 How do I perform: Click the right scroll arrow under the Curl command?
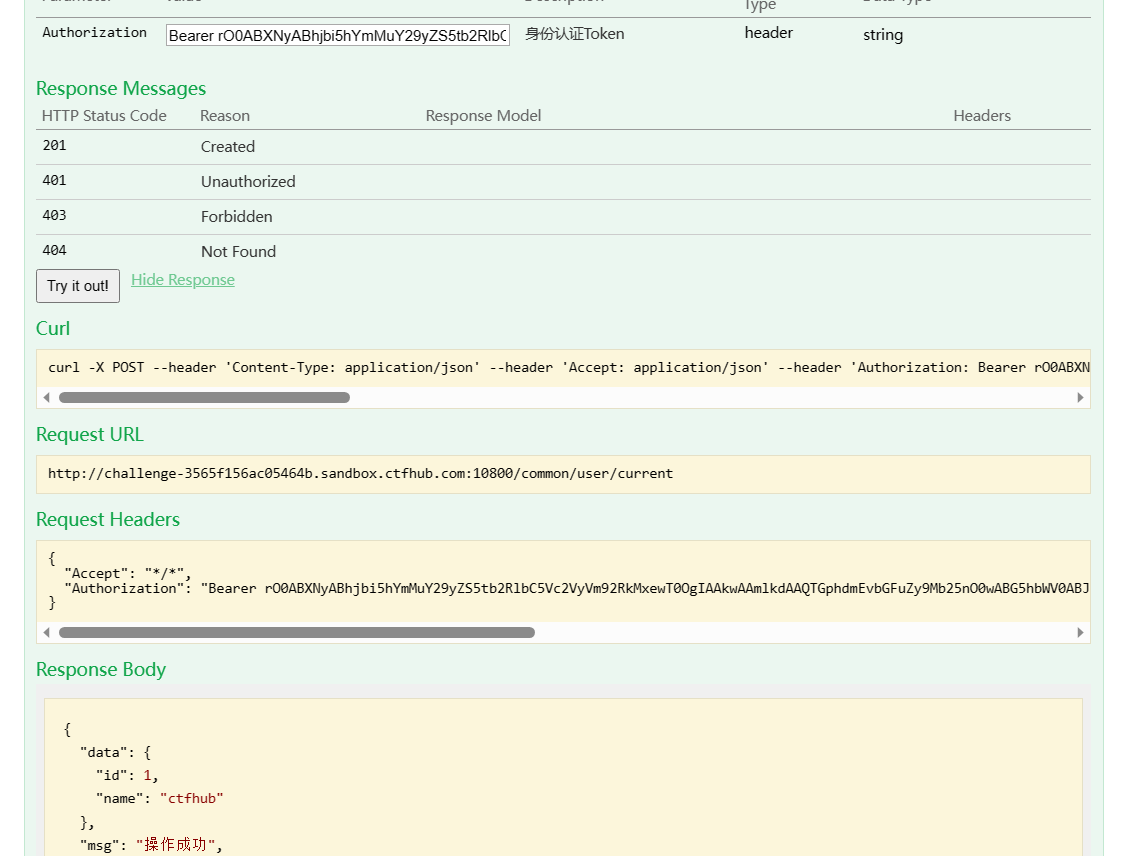[1080, 397]
